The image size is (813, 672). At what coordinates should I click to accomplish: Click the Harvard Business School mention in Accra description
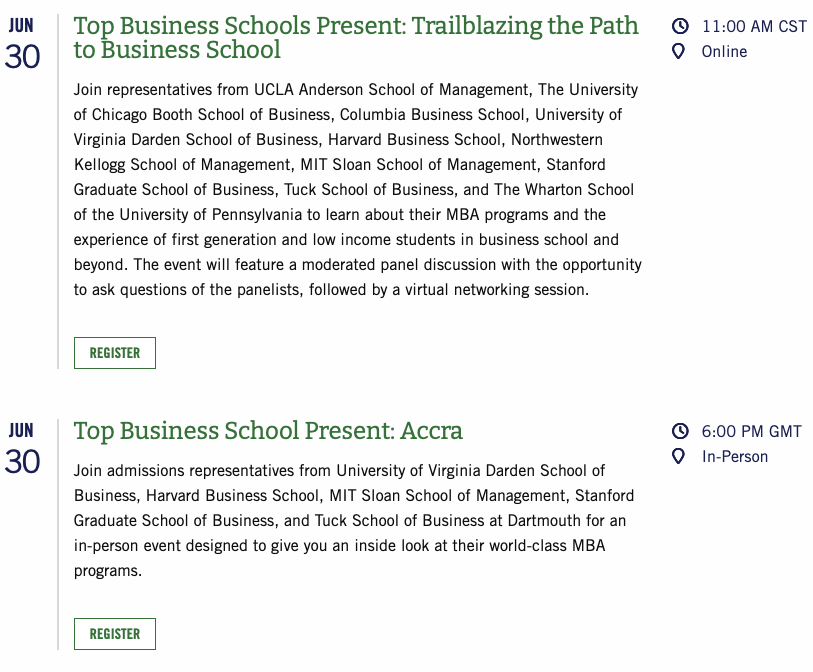[x=232, y=496]
